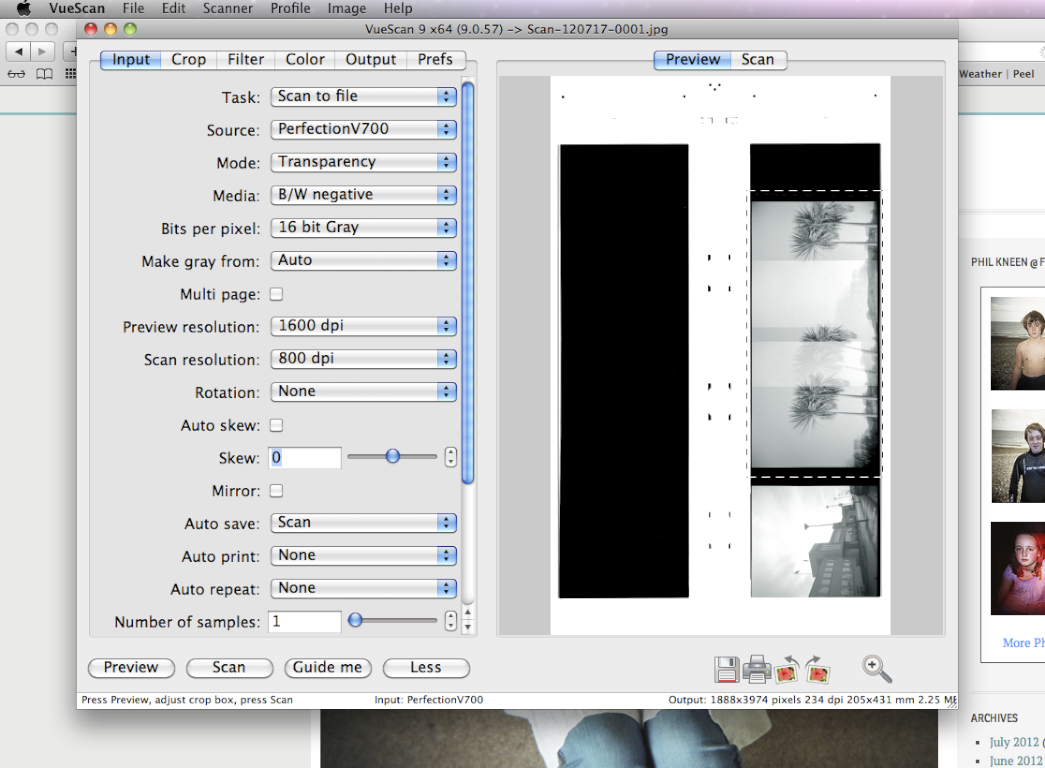Image resolution: width=1045 pixels, height=768 pixels.
Task: Check the Mirror option
Action: (277, 491)
